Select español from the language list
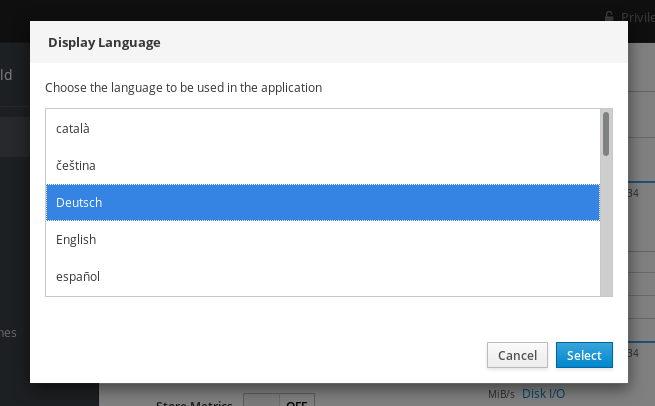The width and height of the screenshot is (655, 406). point(323,276)
